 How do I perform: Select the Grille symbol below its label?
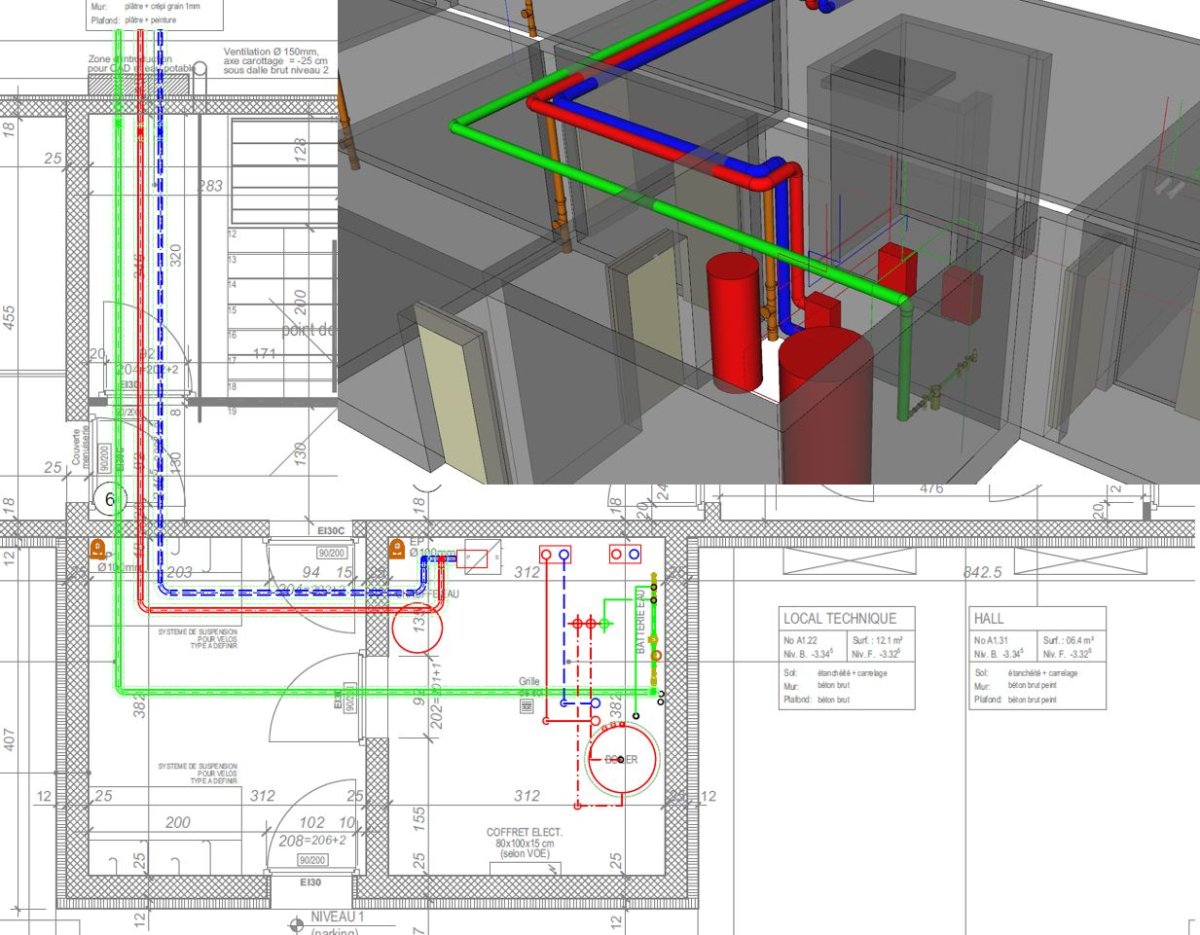[x=526, y=706]
